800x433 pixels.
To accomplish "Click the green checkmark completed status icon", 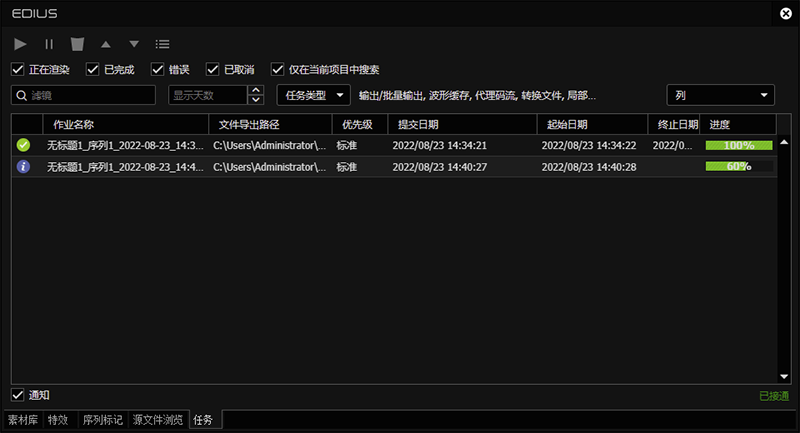I will pos(23,145).
